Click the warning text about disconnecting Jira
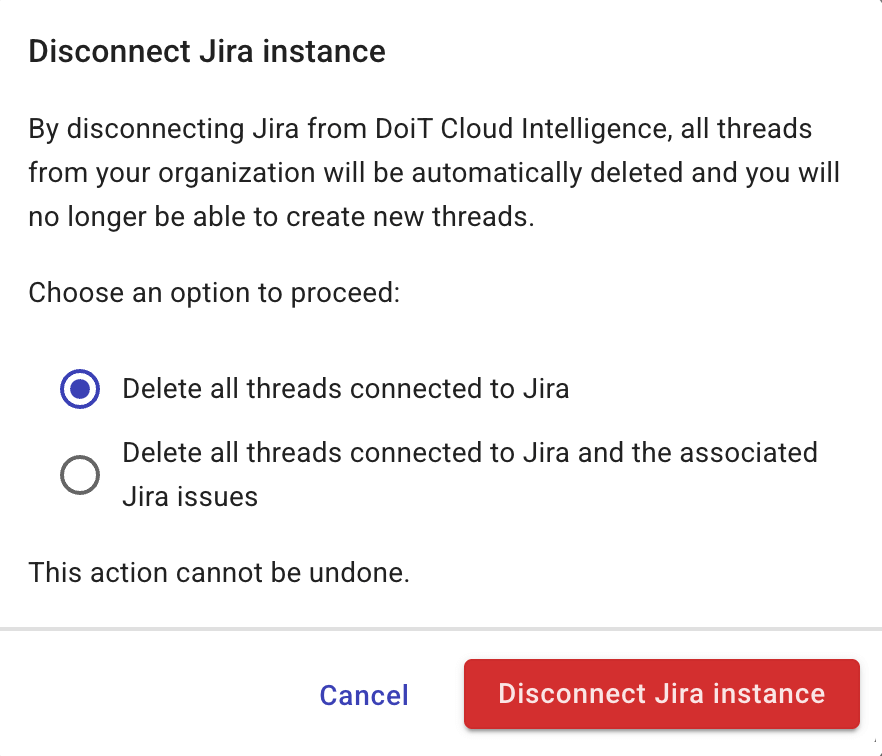 tap(434, 172)
